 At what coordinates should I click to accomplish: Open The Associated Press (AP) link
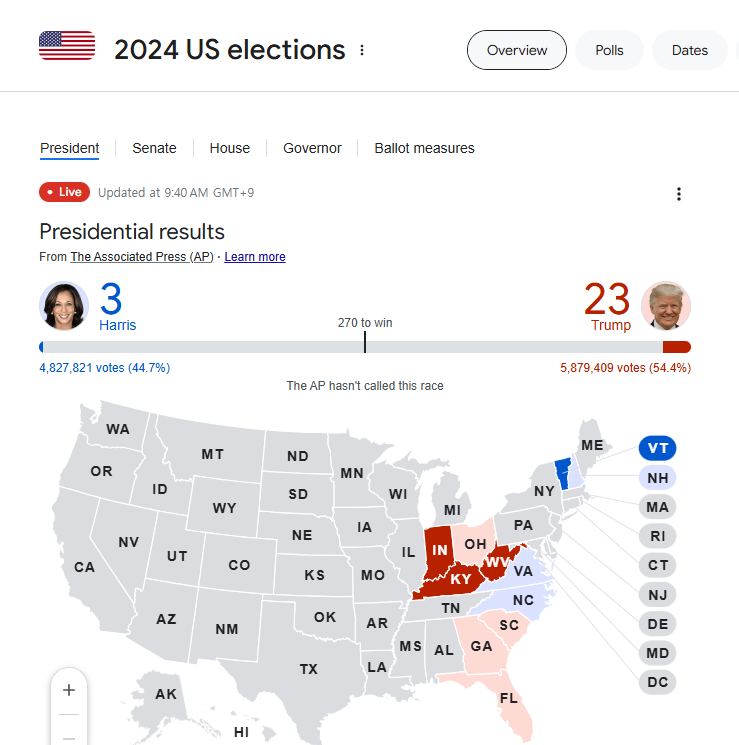141,257
